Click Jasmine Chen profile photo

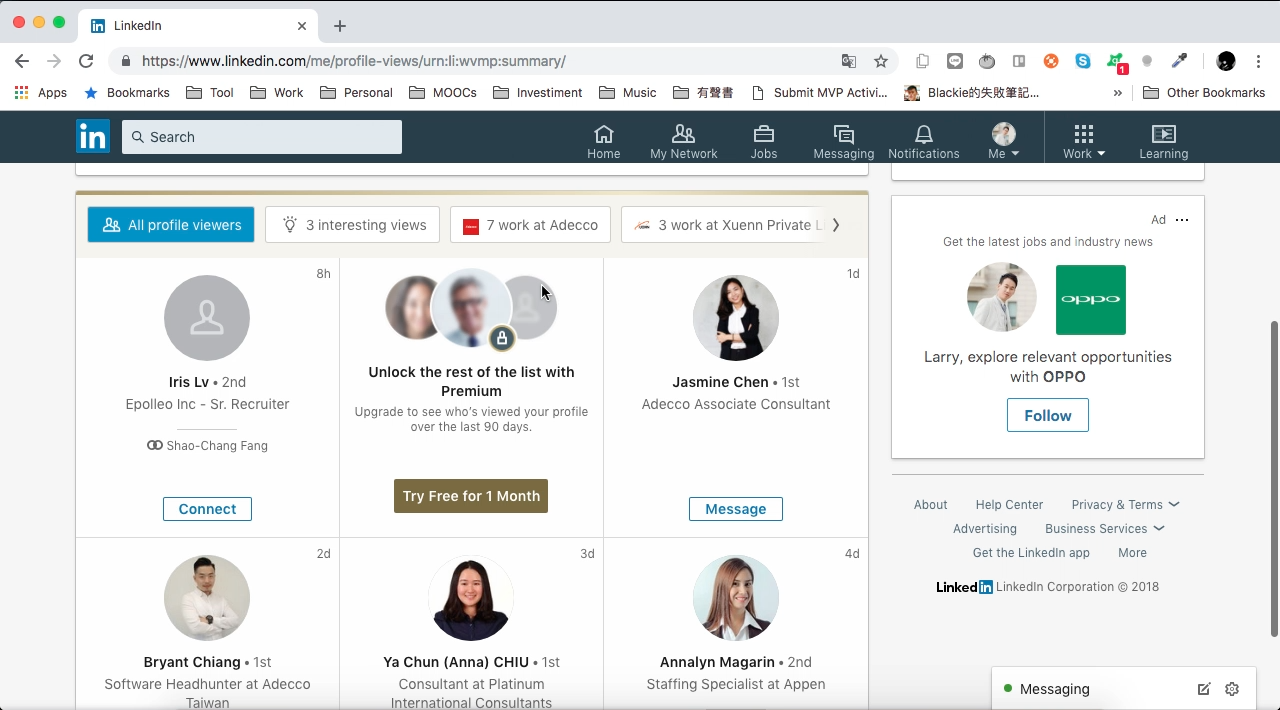[x=736, y=318]
